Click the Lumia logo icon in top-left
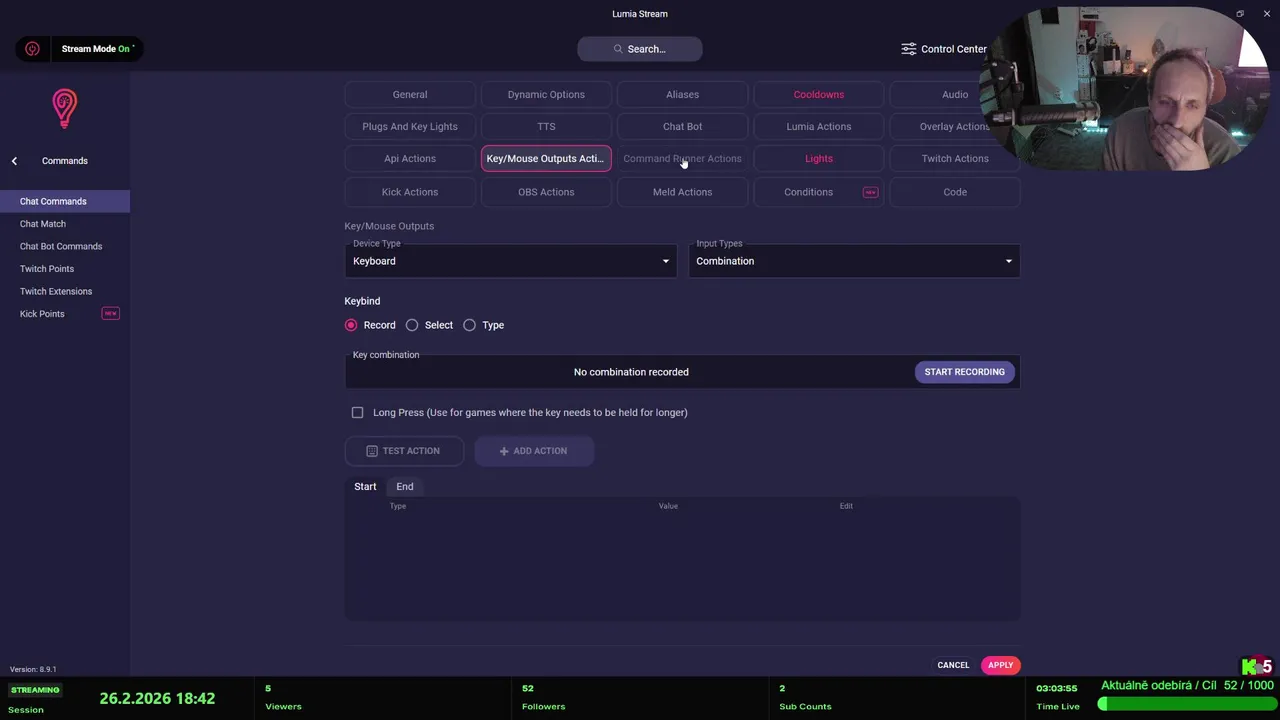The width and height of the screenshot is (1280, 720). click(x=32, y=49)
